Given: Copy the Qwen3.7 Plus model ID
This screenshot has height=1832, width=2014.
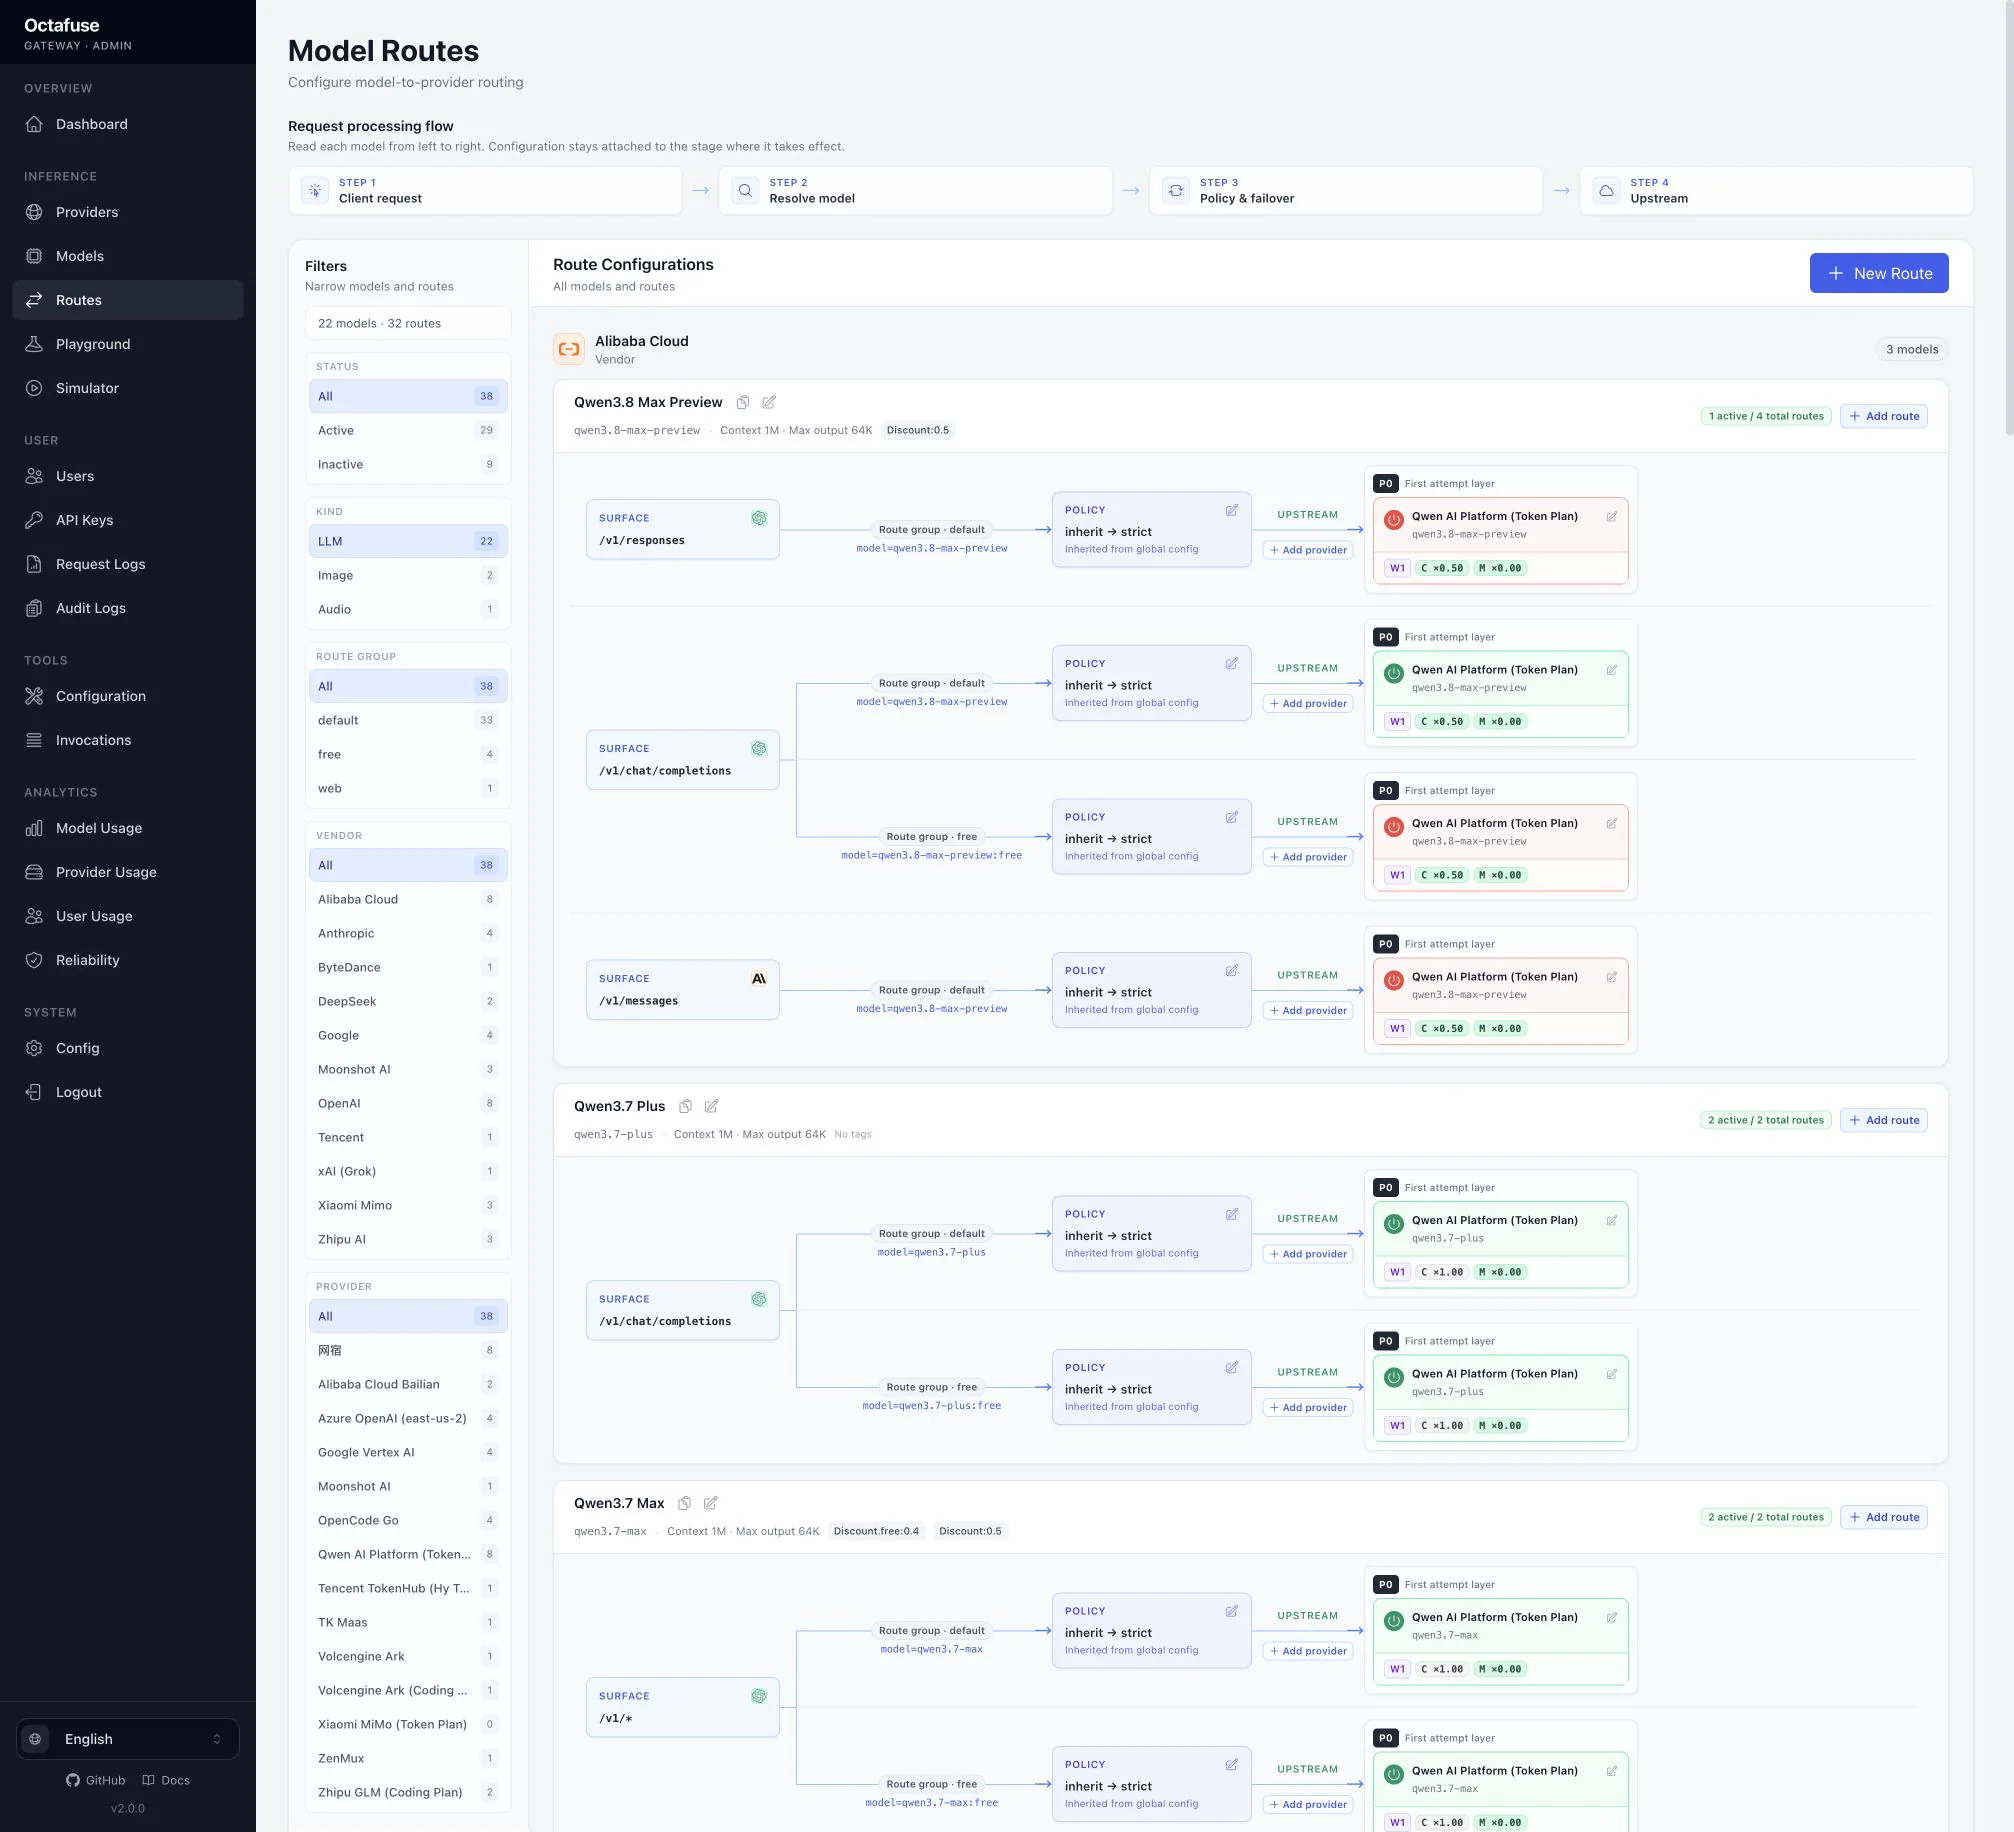Looking at the screenshot, I should (686, 1106).
